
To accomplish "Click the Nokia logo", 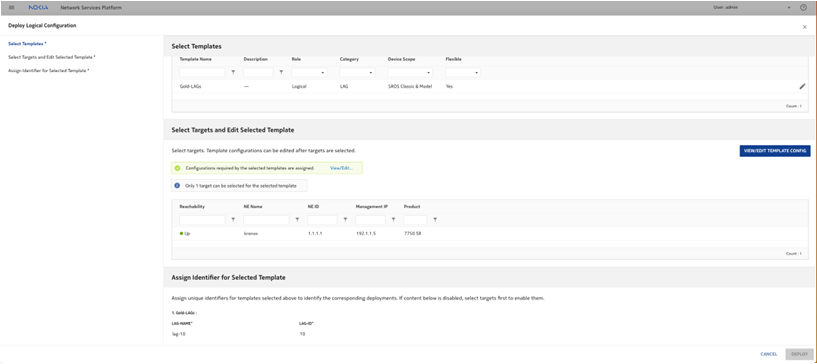I will pyautogui.click(x=39, y=7).
